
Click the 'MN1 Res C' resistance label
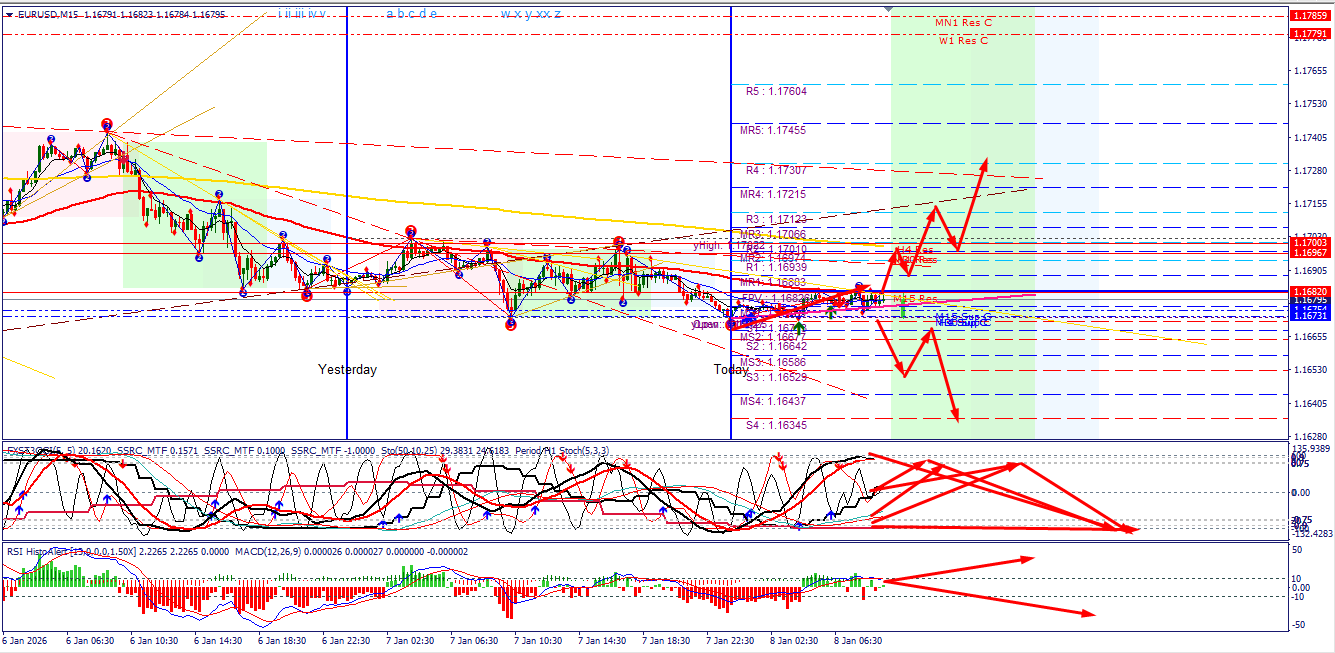(x=964, y=22)
